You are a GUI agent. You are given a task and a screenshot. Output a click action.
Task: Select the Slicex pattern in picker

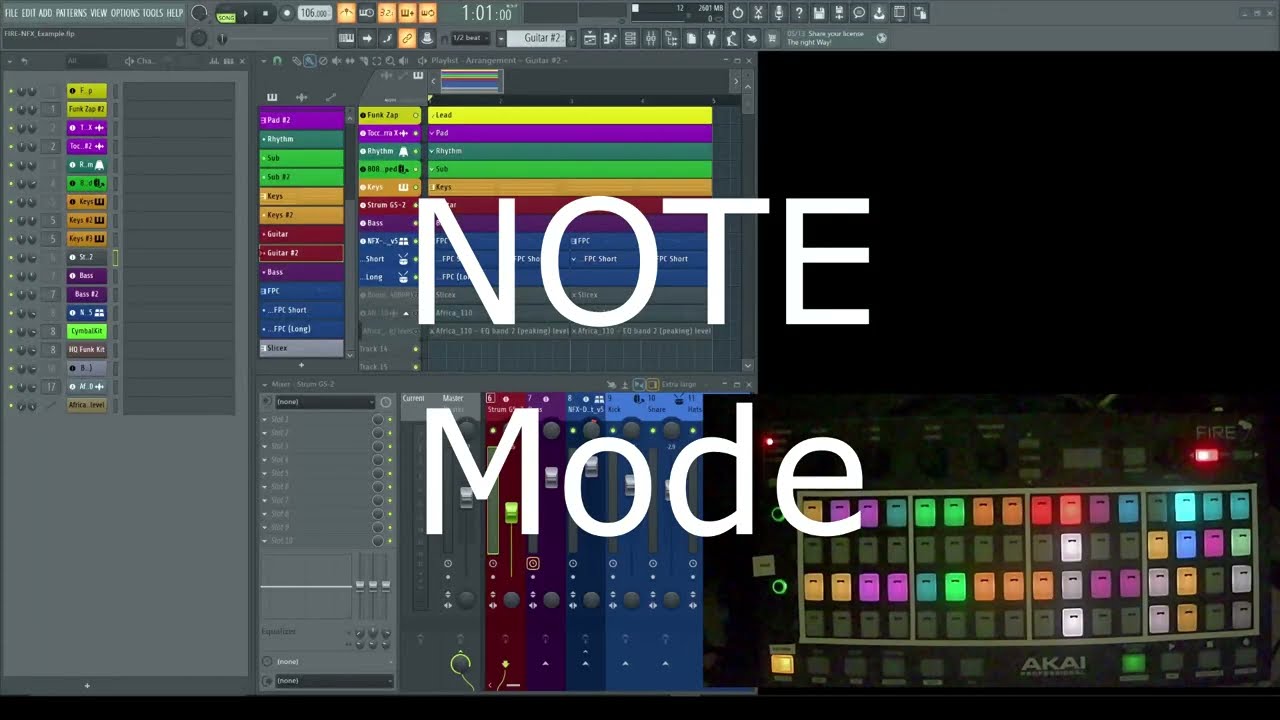click(x=301, y=348)
